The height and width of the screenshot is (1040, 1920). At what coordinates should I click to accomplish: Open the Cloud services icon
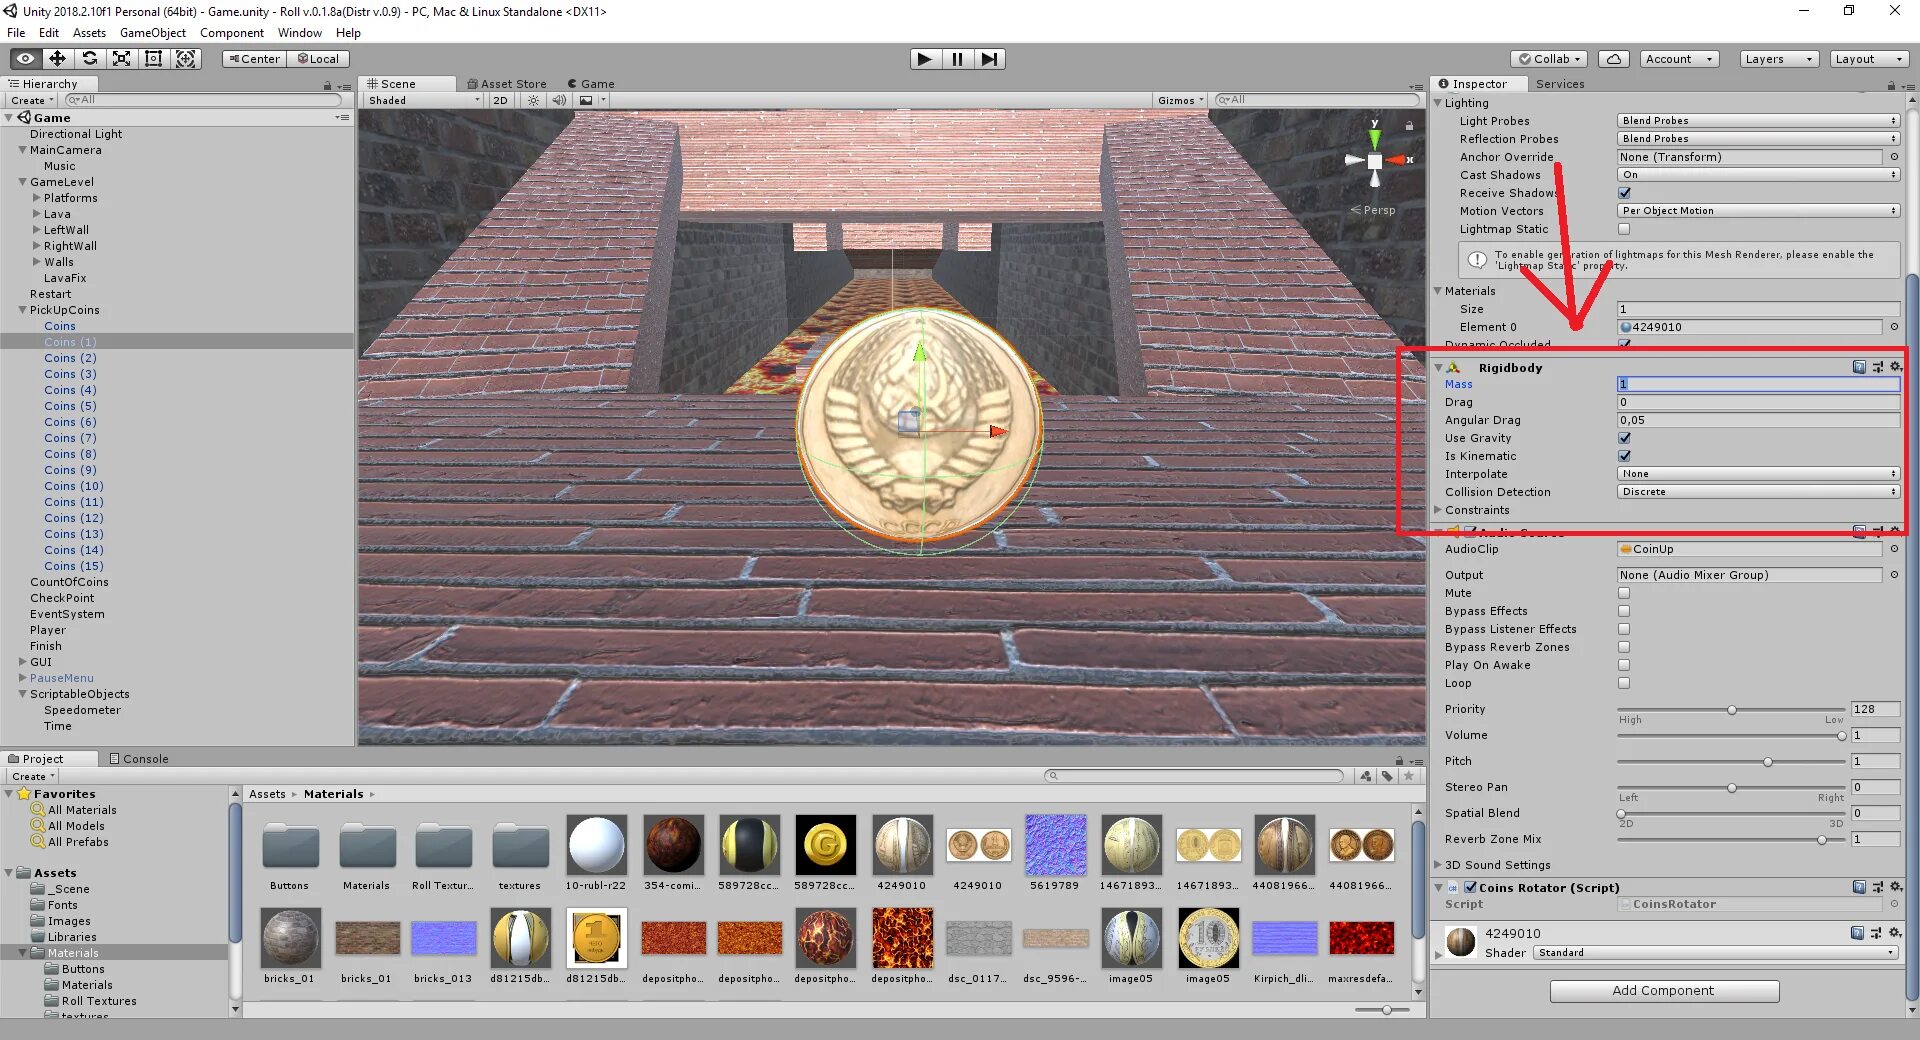pyautogui.click(x=1613, y=59)
